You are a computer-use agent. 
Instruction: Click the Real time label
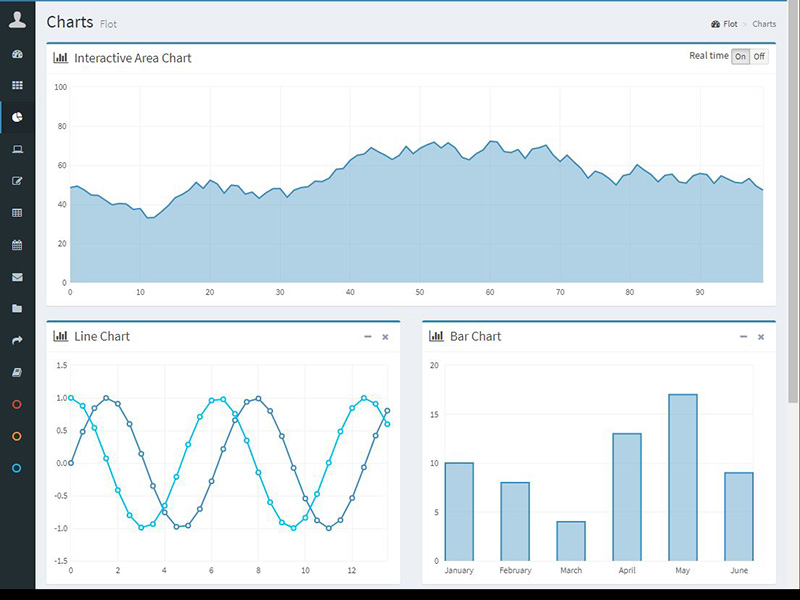pyautogui.click(x=709, y=56)
